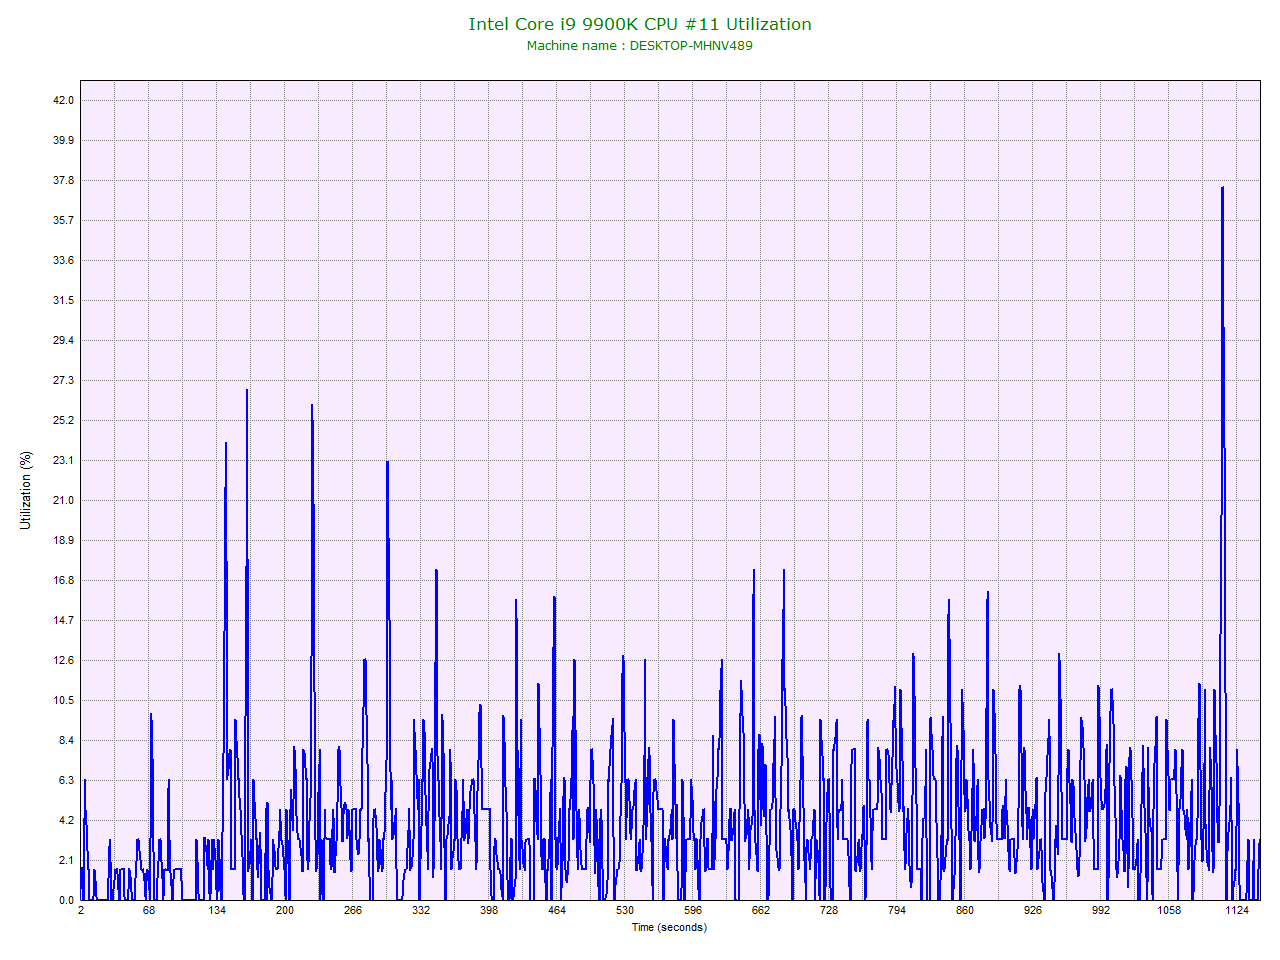Select the 68 seconds time axis label
This screenshot has height=960, width=1280.
click(x=149, y=910)
